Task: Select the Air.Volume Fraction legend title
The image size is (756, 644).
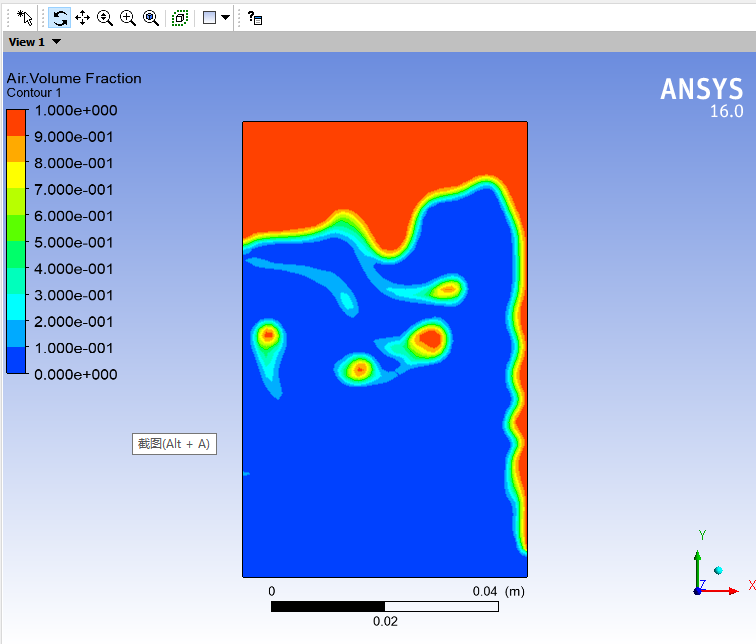Action: pyautogui.click(x=74, y=78)
